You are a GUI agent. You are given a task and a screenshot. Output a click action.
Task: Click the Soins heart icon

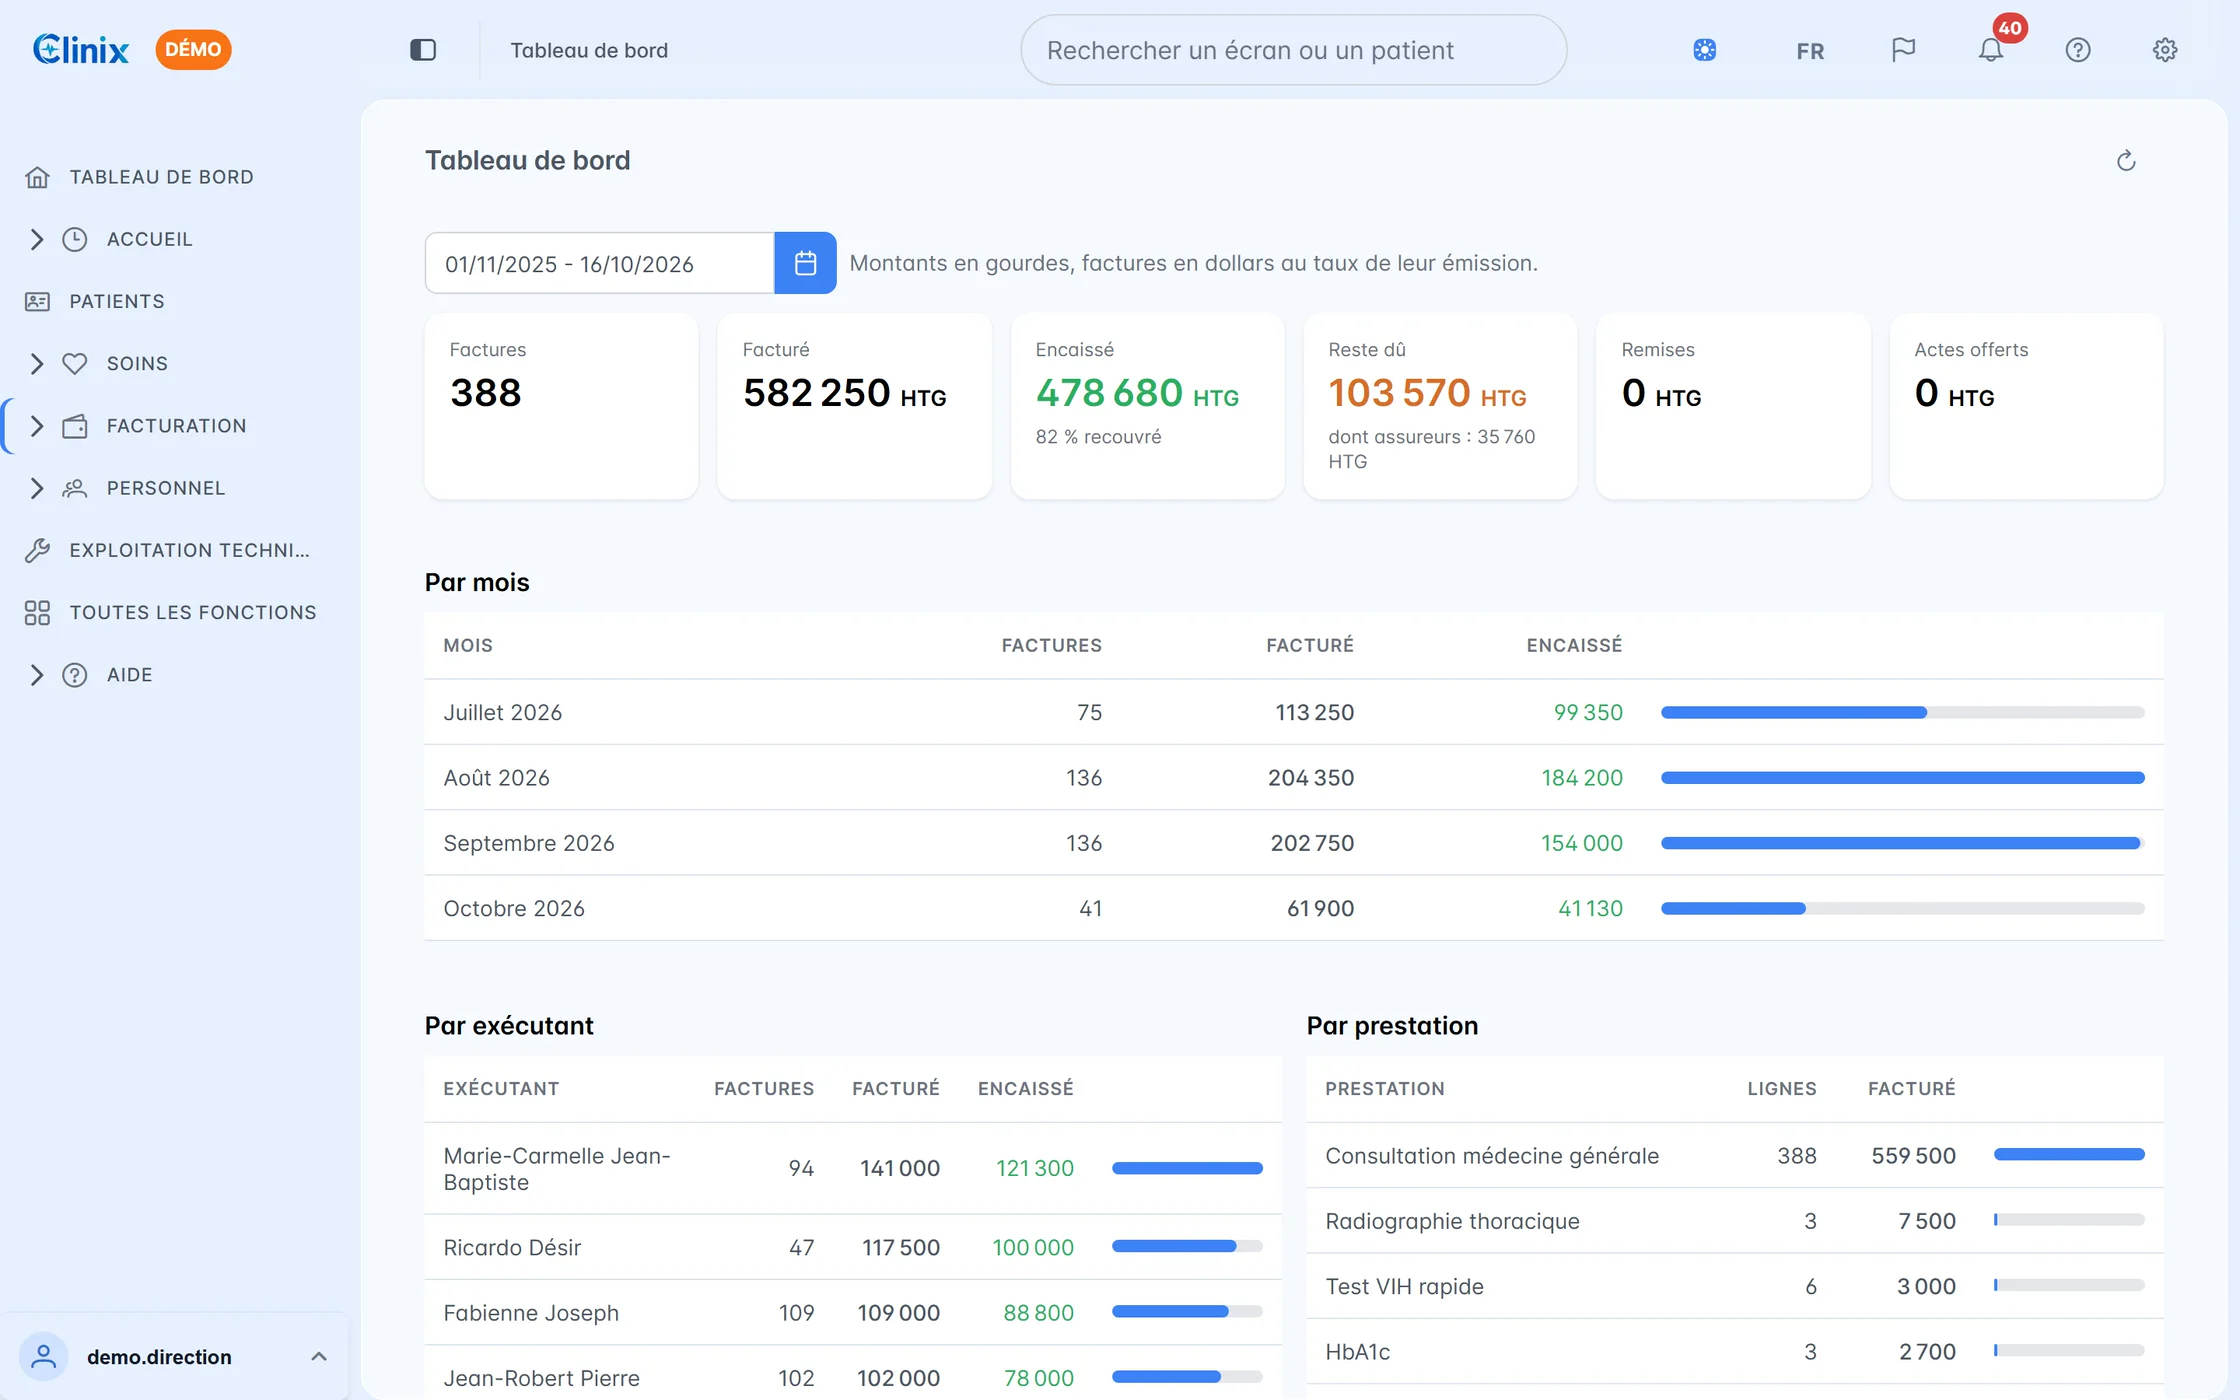[75, 364]
